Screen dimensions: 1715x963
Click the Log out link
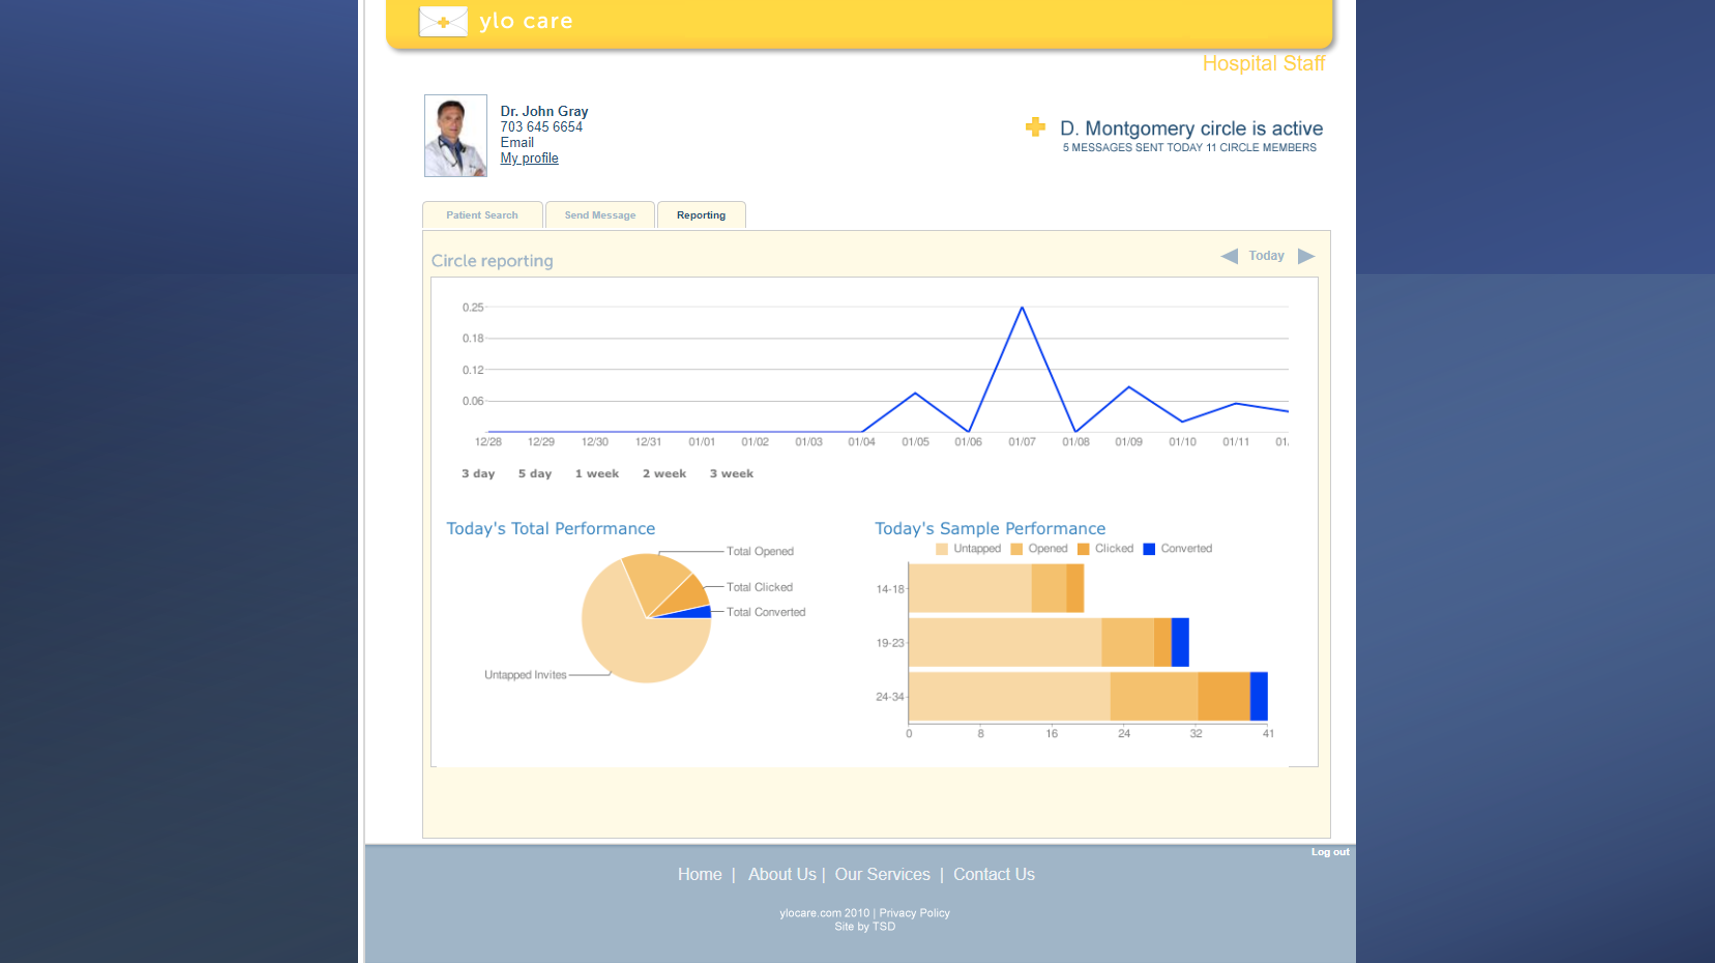(1330, 852)
